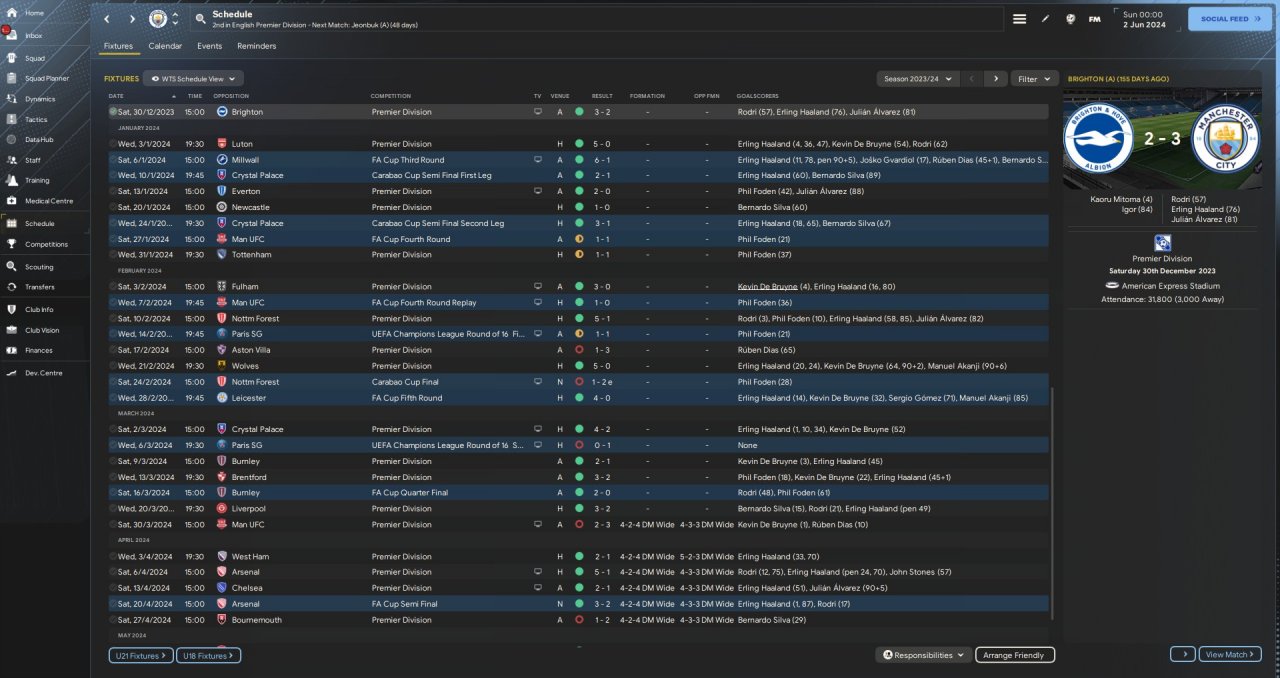Open the Reminders tab
Viewport: 1280px width, 678px height.
pyautogui.click(x=256, y=46)
